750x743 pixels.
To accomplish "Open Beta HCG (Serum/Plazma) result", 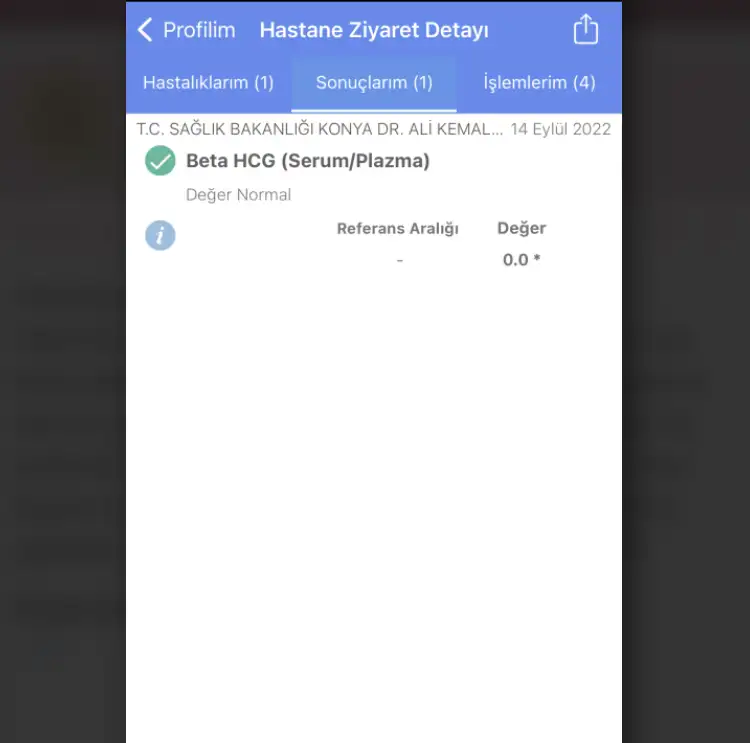I will pyautogui.click(x=308, y=161).
